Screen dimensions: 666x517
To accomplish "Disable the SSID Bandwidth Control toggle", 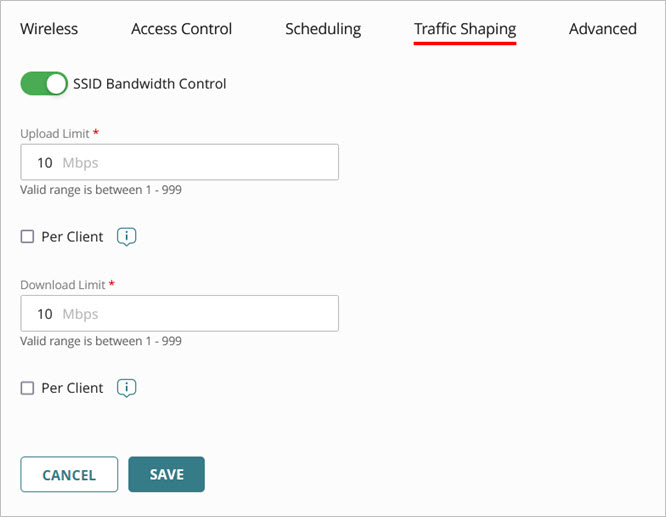I will (44, 84).
